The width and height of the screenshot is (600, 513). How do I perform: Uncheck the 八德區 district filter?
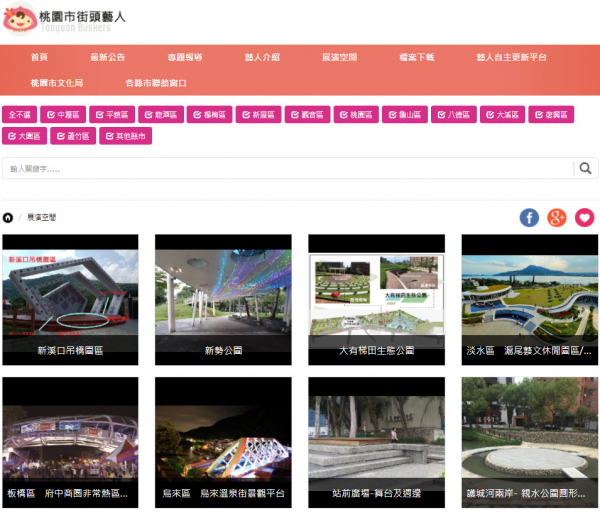pyautogui.click(x=454, y=115)
